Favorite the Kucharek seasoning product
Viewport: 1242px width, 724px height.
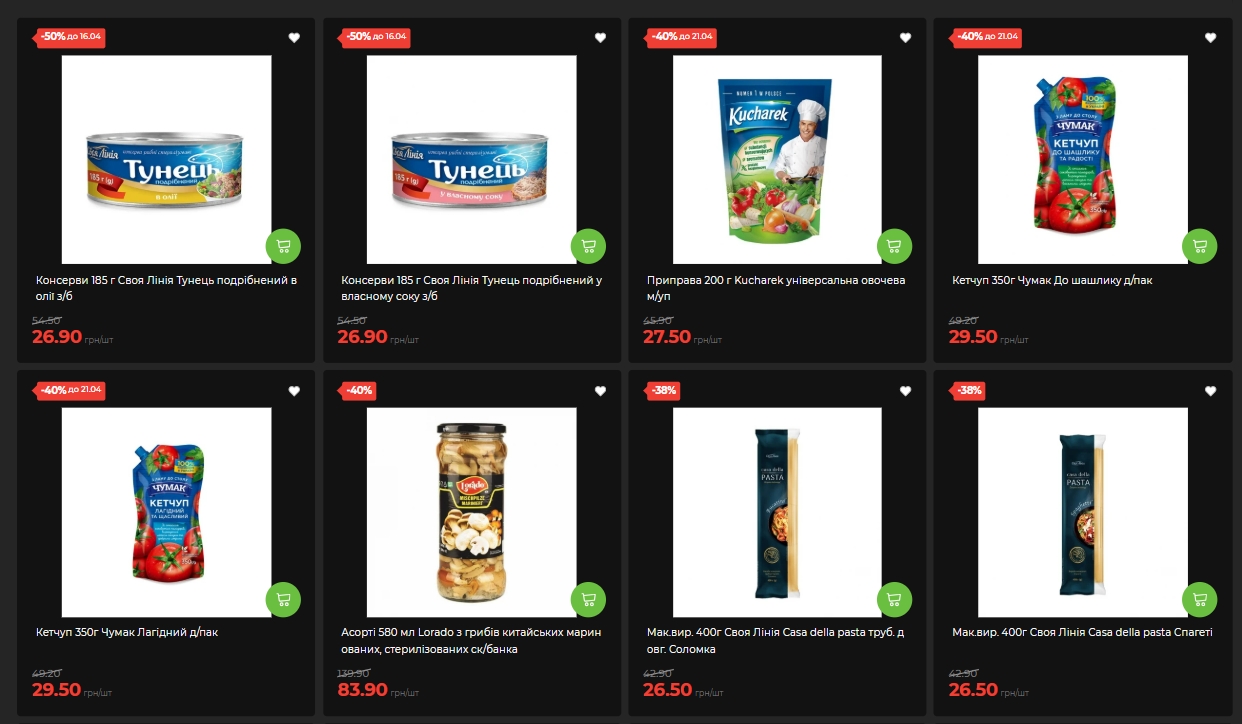[905, 38]
